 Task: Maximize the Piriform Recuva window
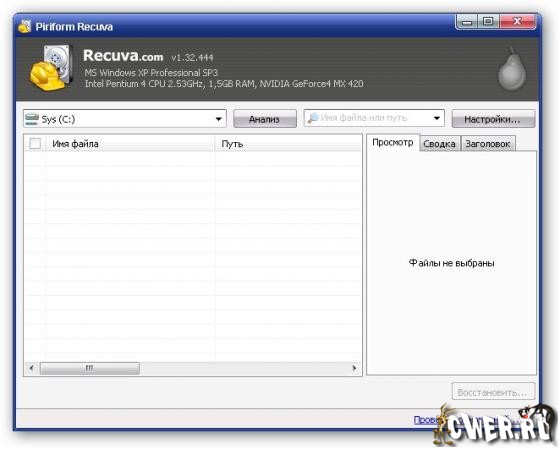(x=488, y=22)
